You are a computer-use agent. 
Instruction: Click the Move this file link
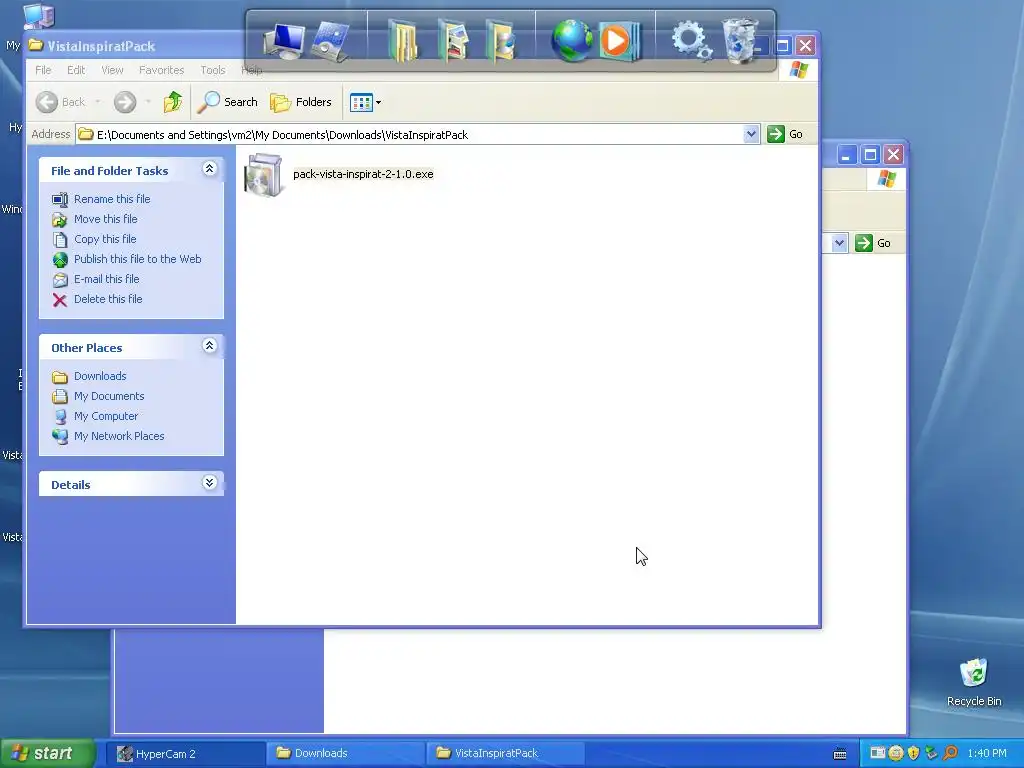(x=106, y=219)
